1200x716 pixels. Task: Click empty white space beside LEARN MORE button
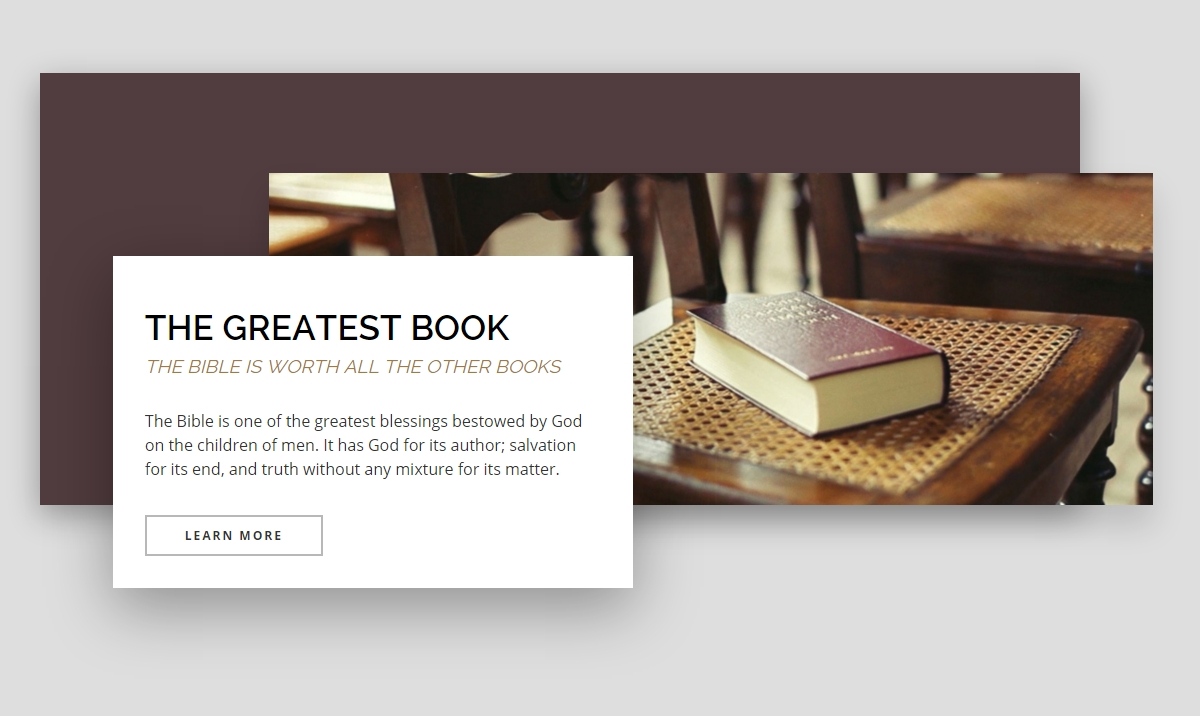470,536
